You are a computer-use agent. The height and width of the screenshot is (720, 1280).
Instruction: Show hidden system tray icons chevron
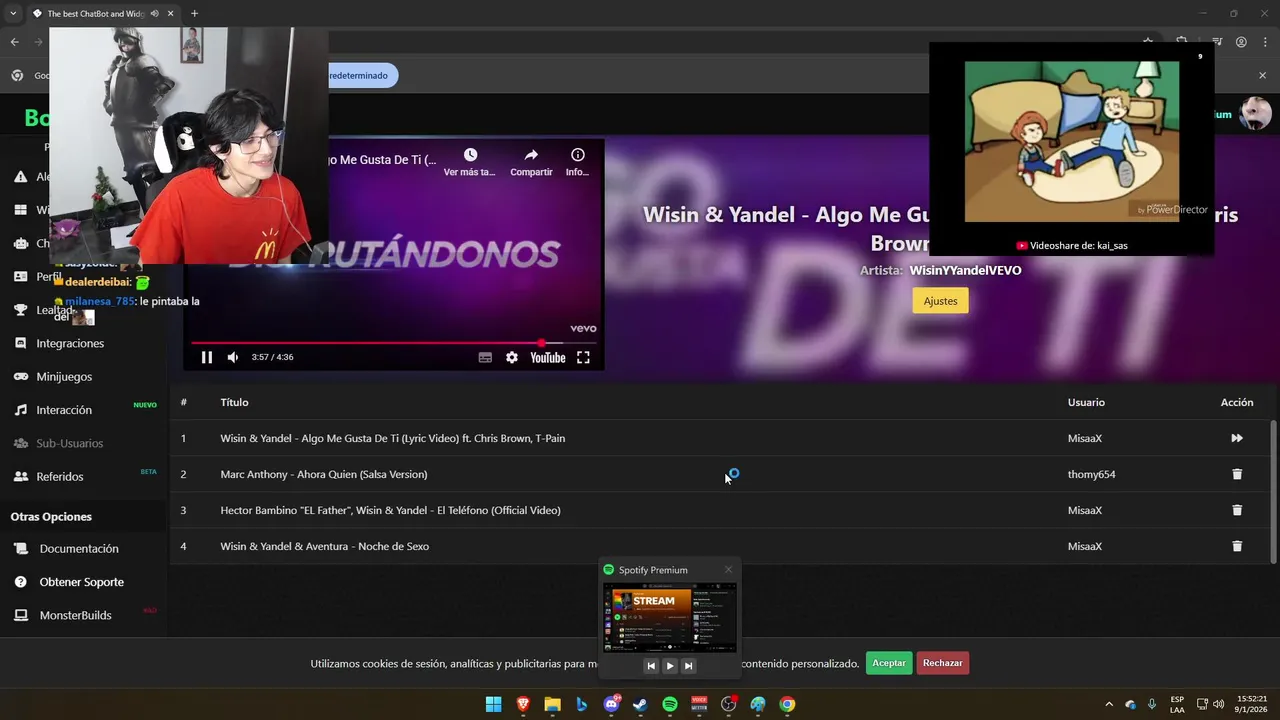(x=1109, y=704)
